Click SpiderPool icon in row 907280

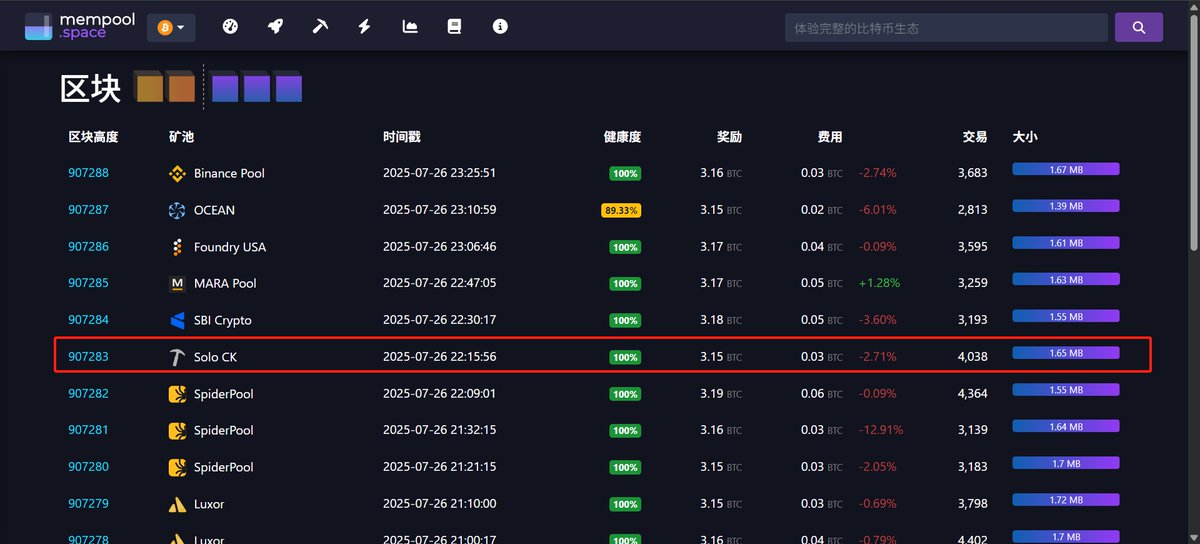tap(177, 467)
